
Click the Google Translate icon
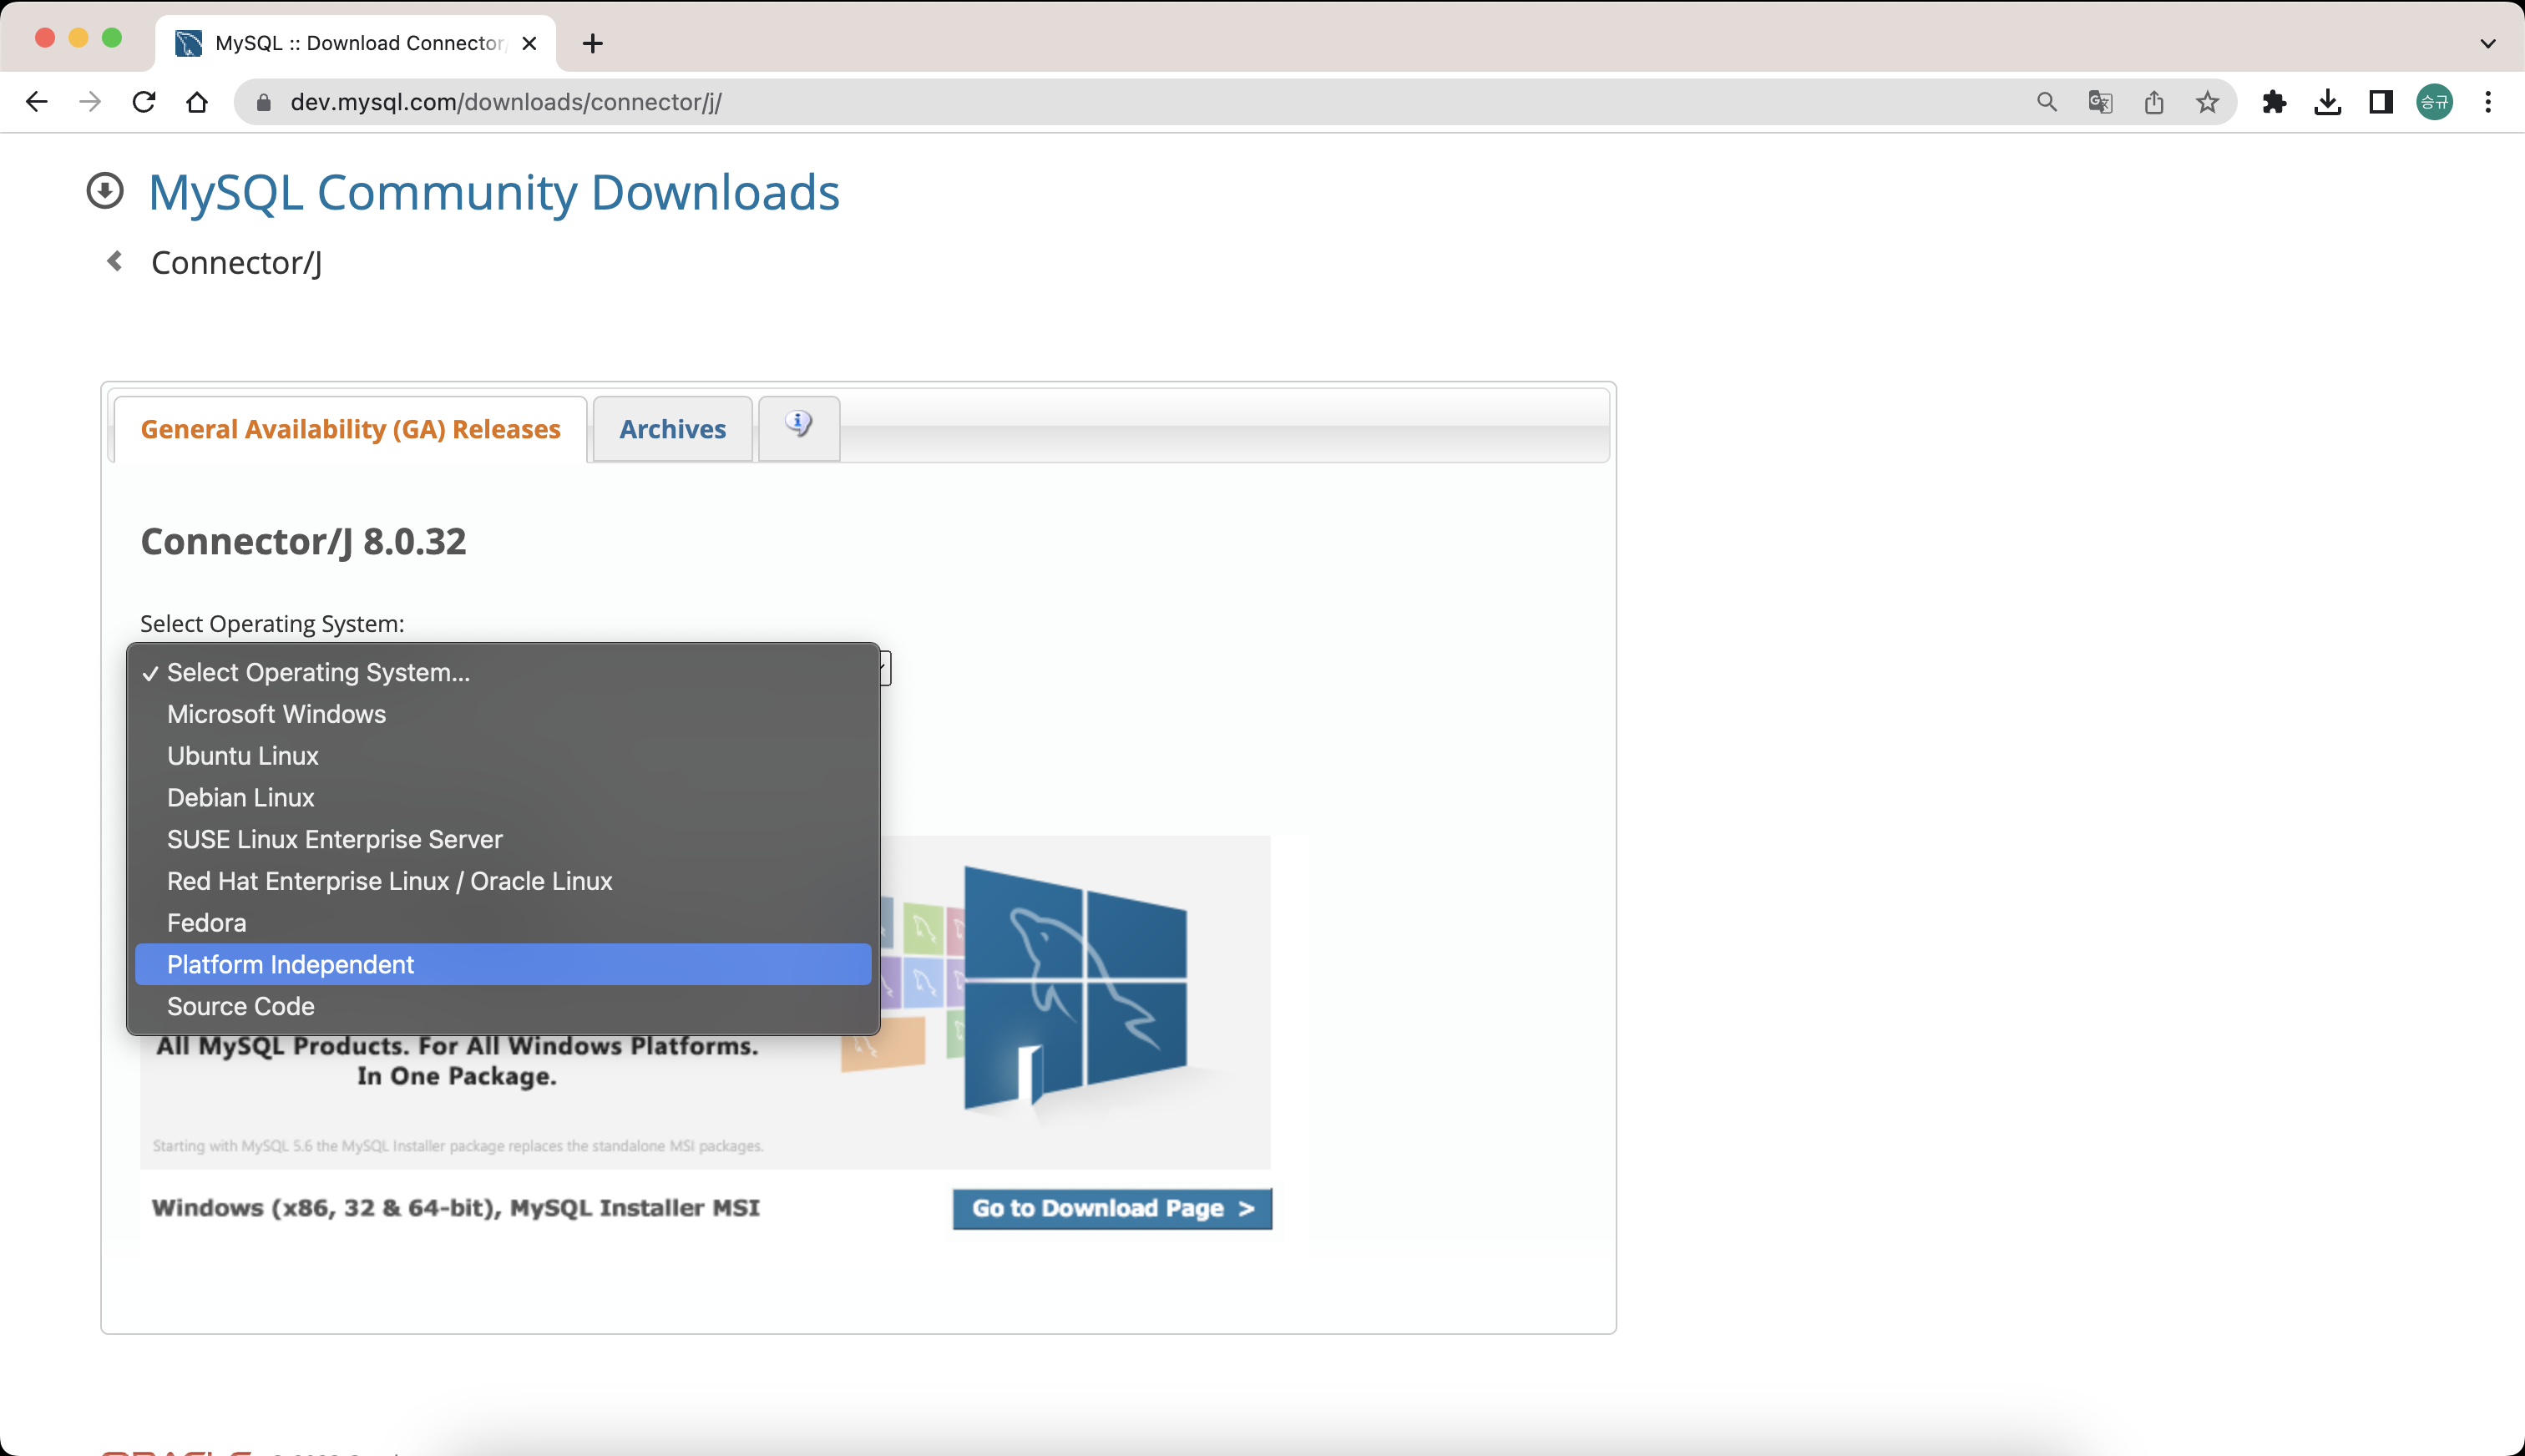coord(2100,102)
